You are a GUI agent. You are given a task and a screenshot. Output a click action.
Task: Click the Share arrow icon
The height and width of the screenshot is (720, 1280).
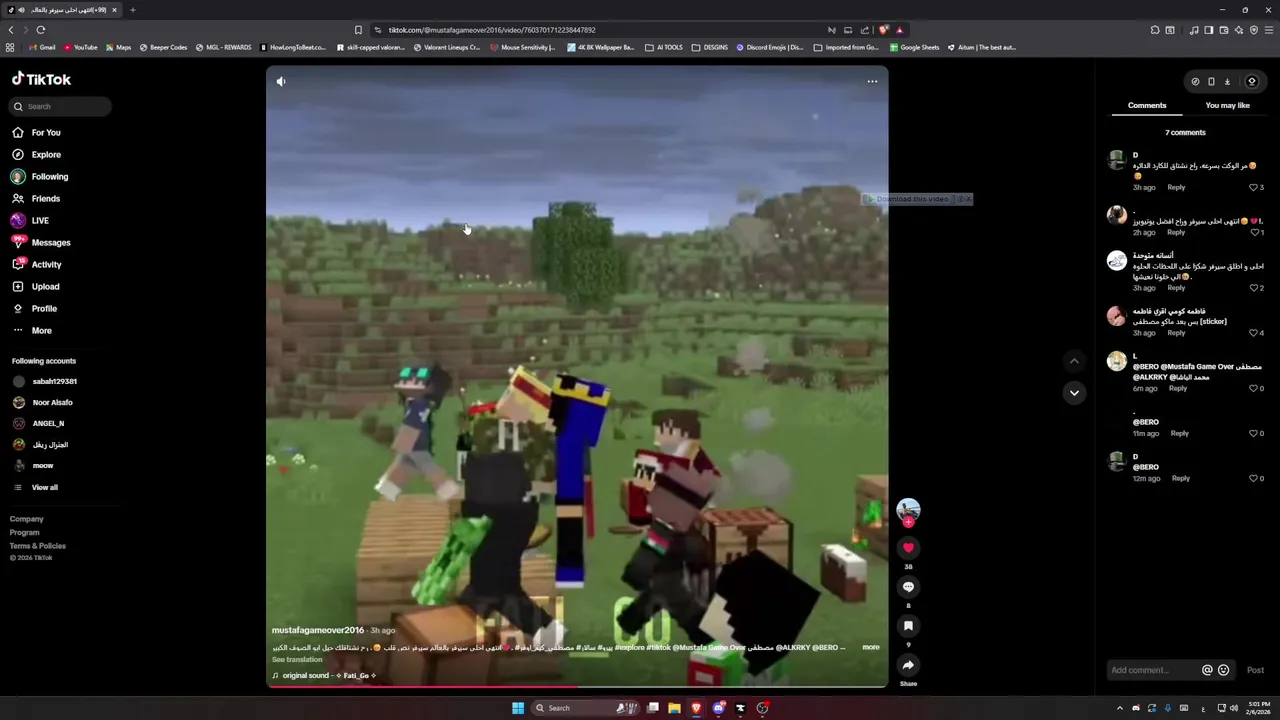point(908,665)
